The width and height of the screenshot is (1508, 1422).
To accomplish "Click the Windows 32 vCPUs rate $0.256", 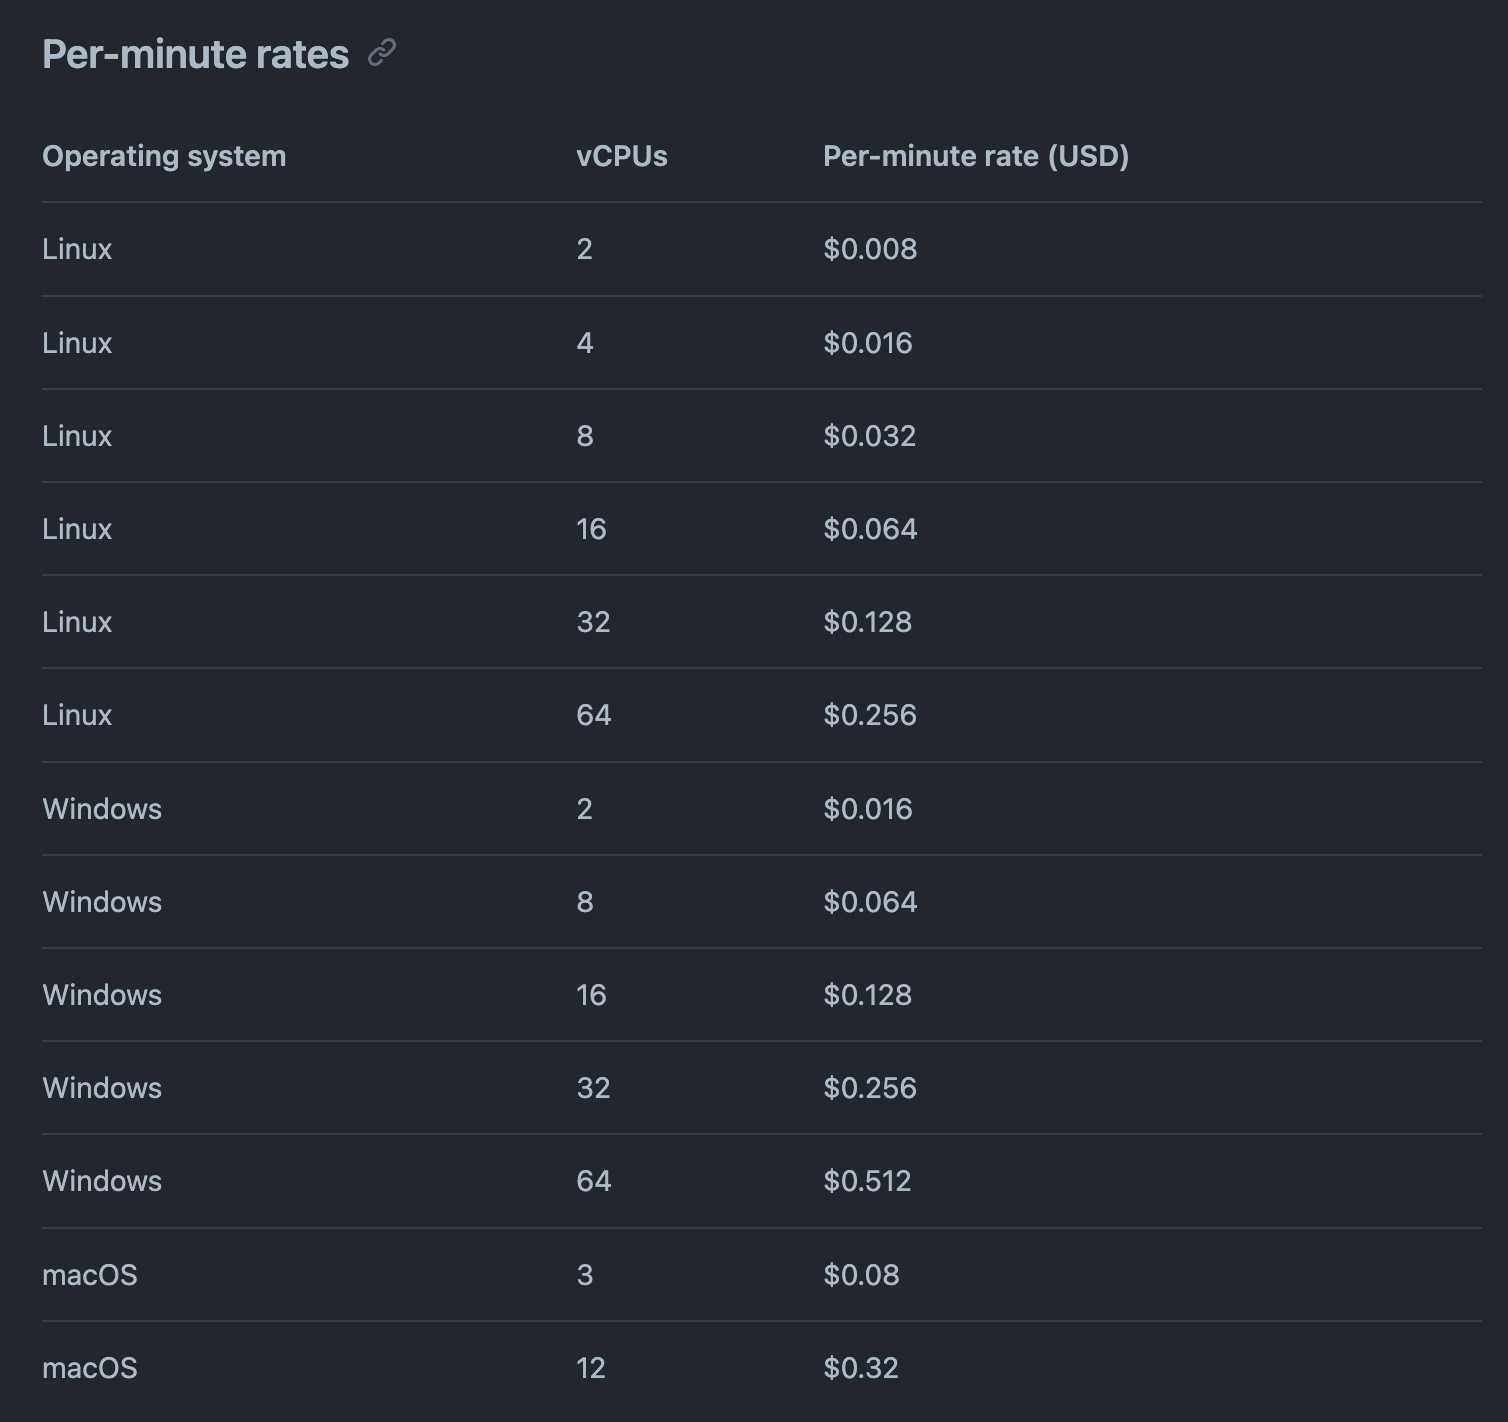I will click(869, 1088).
